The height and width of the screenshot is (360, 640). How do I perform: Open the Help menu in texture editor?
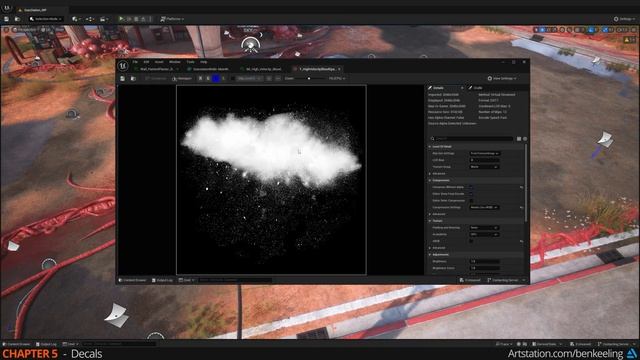click(204, 62)
